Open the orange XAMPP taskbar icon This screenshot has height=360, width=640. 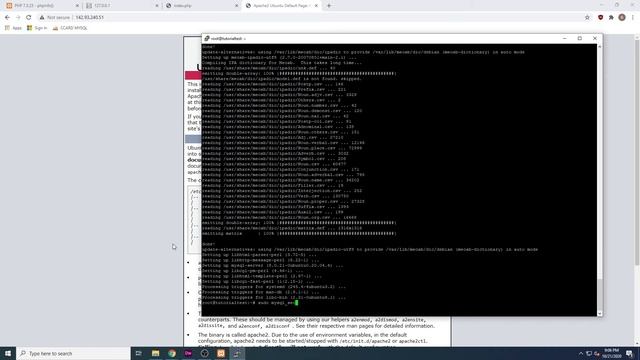[x=221, y=353]
